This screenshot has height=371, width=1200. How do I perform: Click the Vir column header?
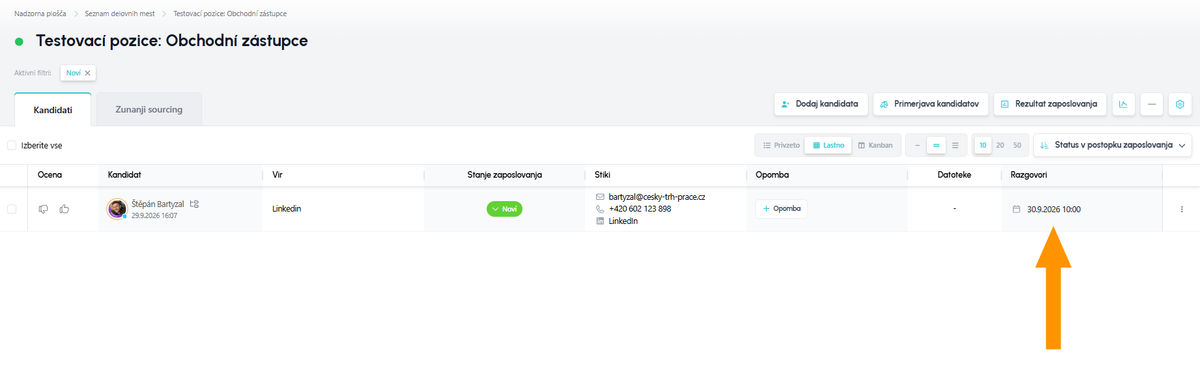point(277,174)
